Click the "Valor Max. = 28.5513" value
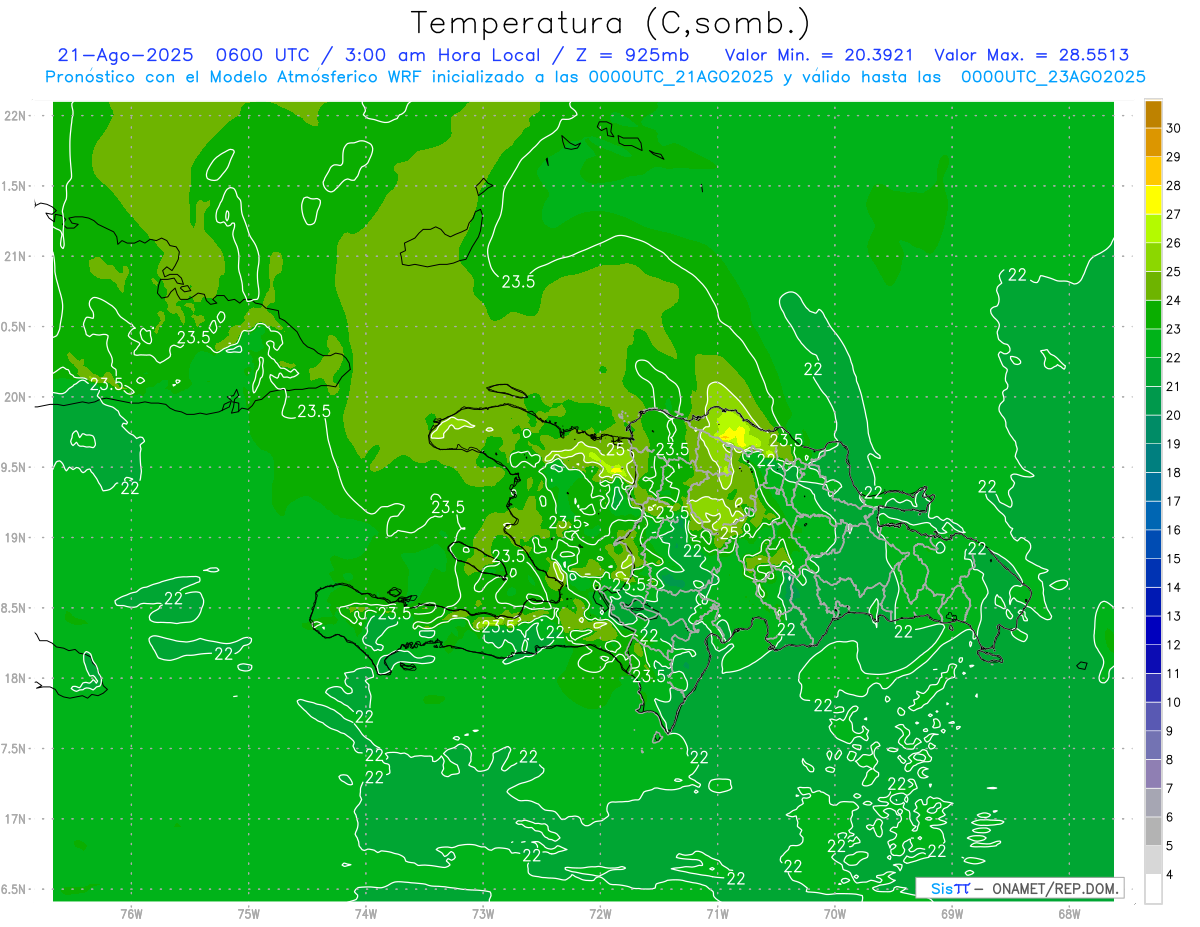 coord(1031,55)
